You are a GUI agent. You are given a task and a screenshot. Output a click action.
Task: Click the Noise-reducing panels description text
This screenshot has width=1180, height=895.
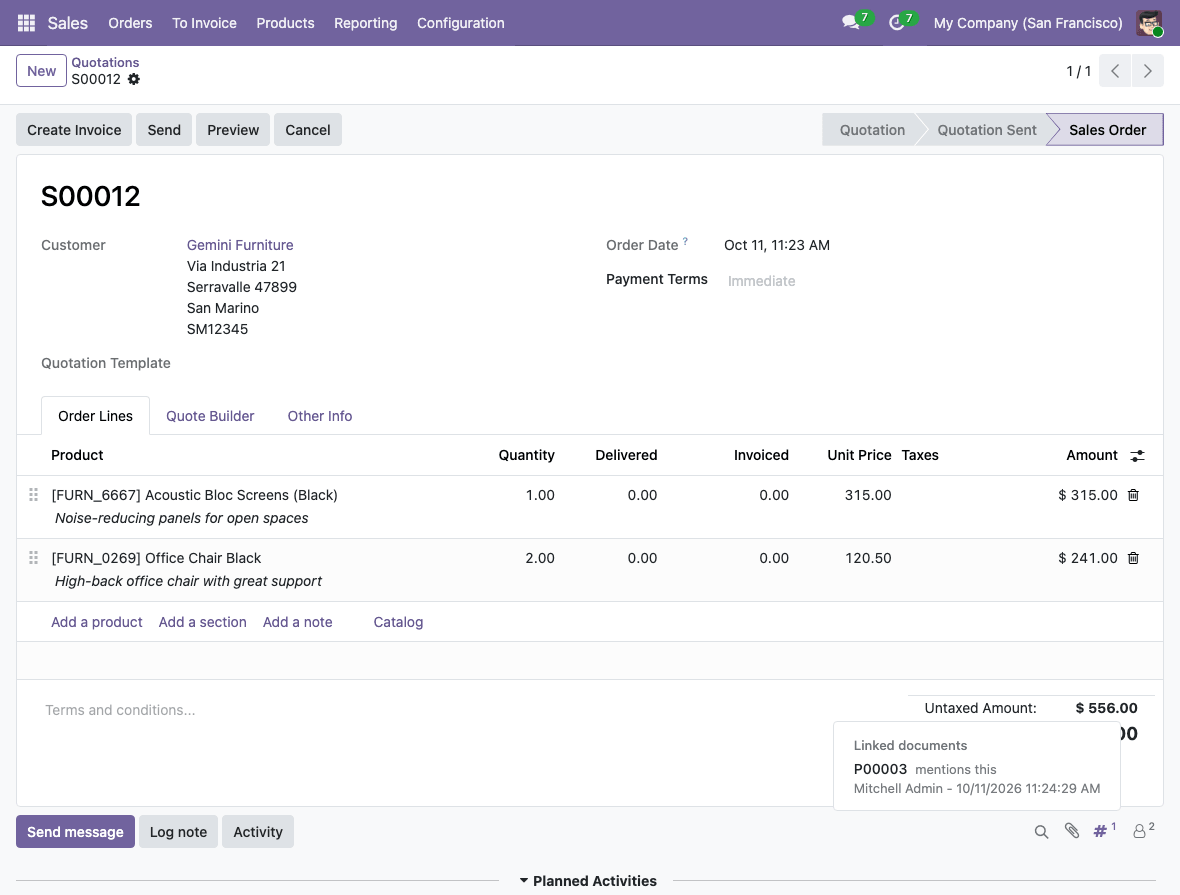pos(181,518)
